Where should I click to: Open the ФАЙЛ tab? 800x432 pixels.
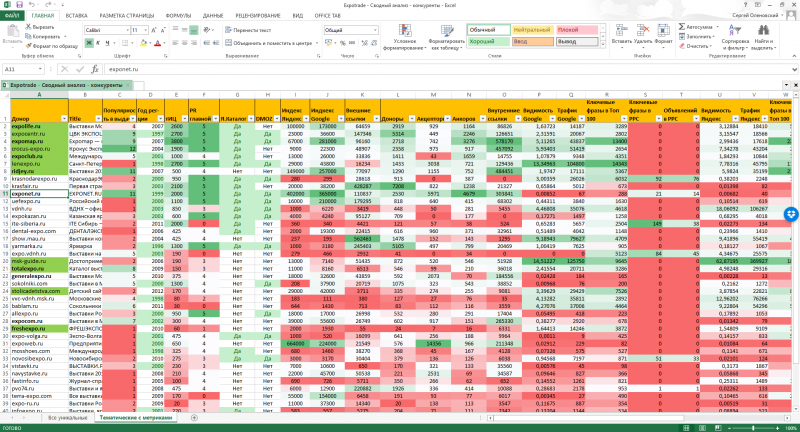point(12,16)
